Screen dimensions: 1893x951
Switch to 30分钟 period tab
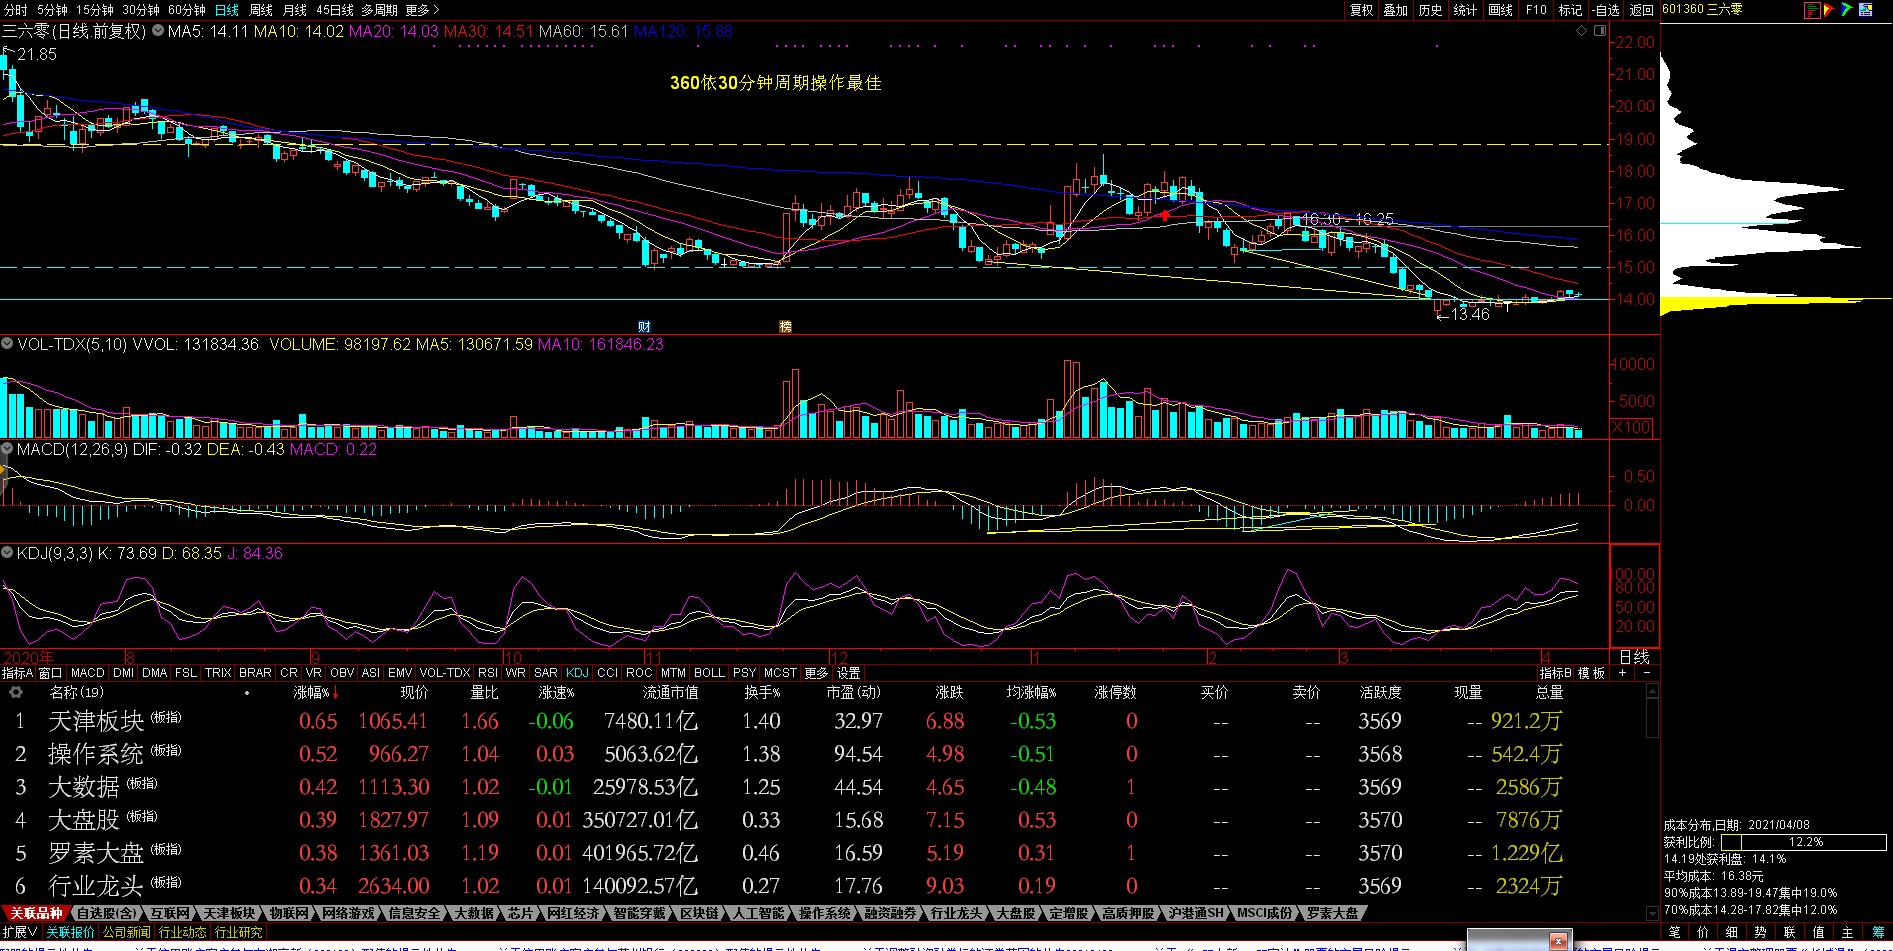coord(141,10)
